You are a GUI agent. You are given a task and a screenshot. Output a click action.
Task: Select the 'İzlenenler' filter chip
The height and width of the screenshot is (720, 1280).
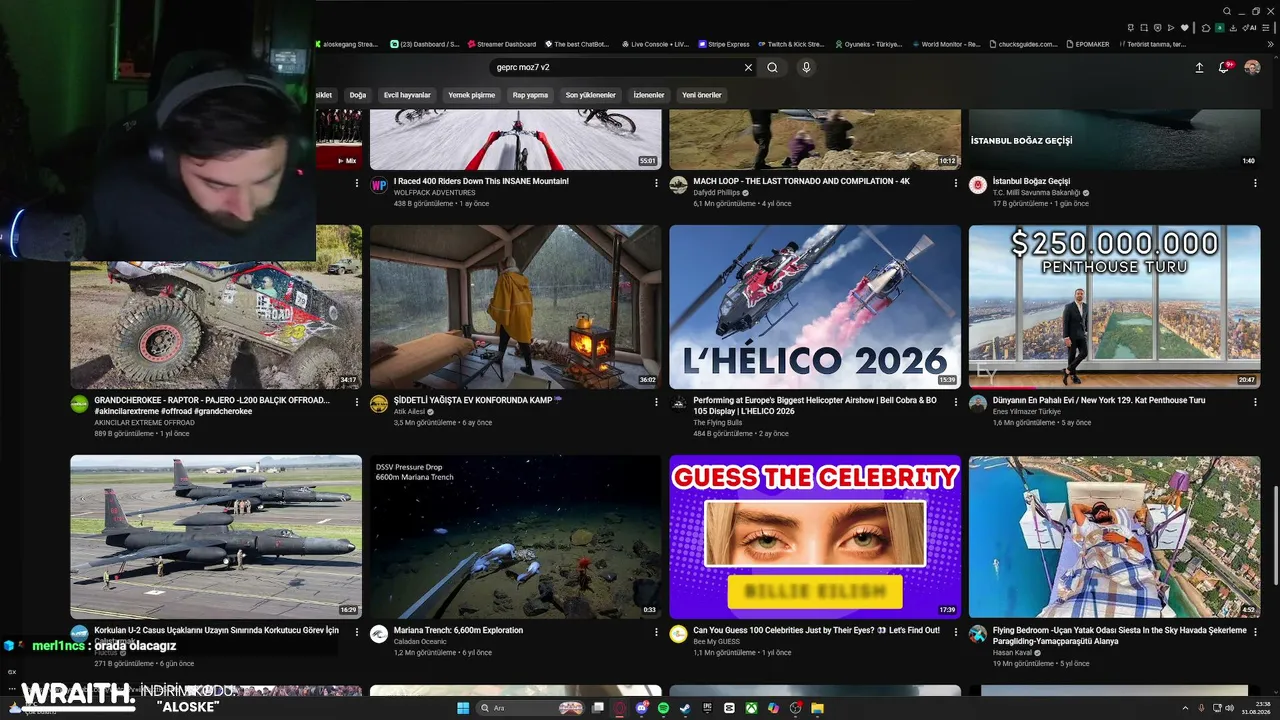click(x=649, y=95)
